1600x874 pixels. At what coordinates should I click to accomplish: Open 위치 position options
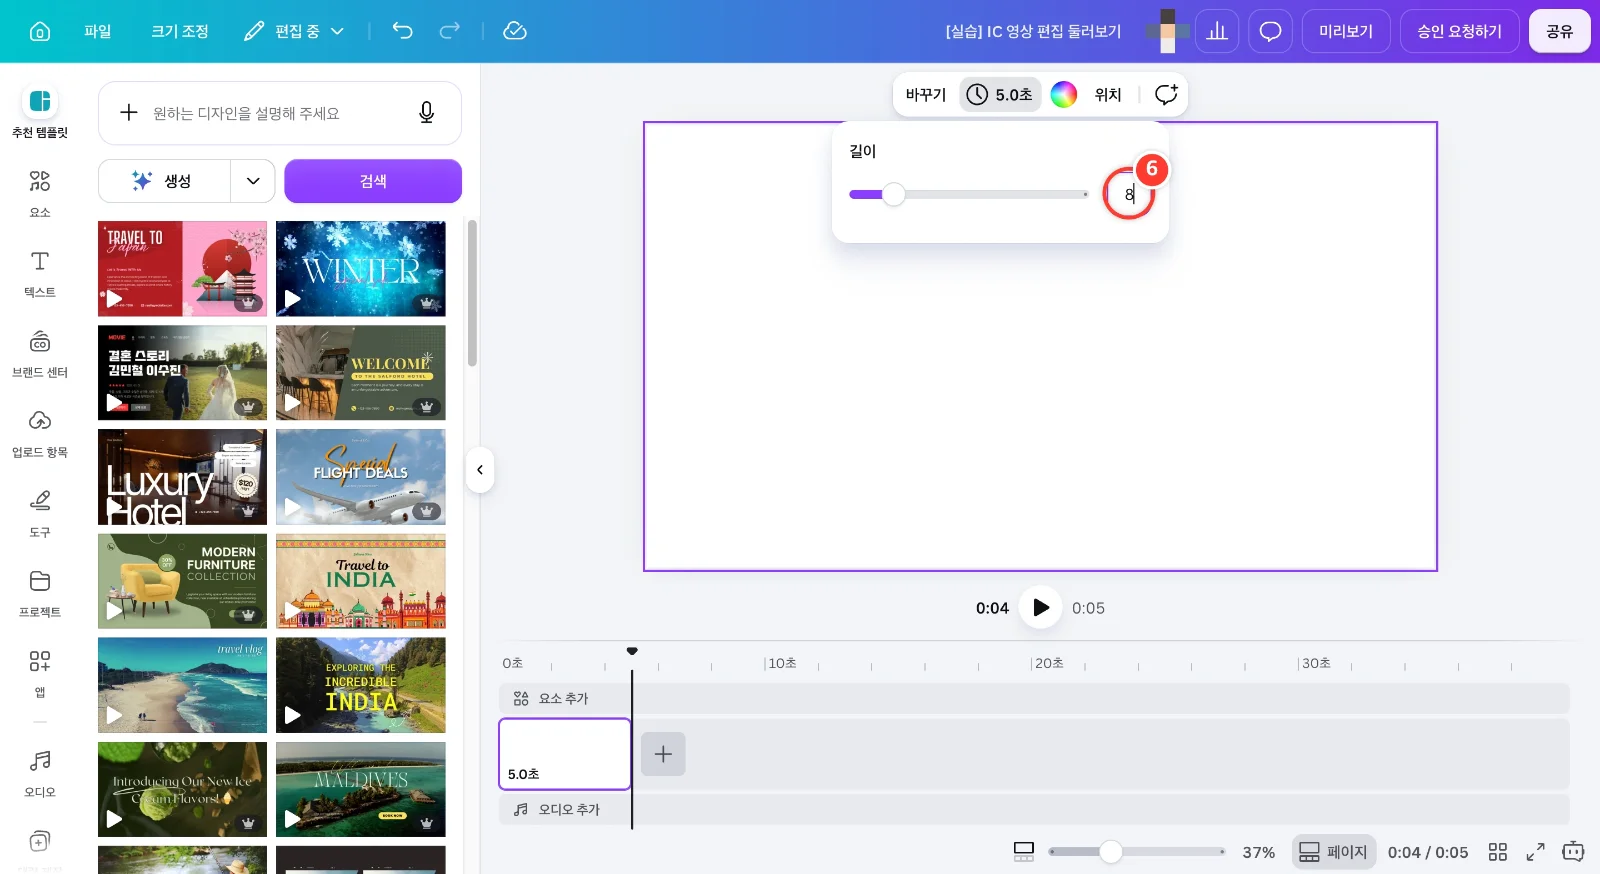click(x=1108, y=94)
